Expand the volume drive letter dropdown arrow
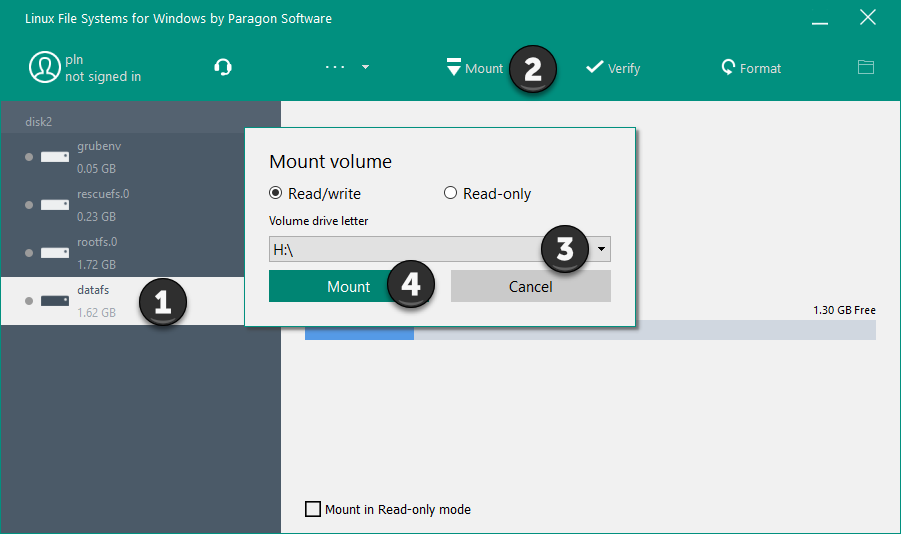Image resolution: width=901 pixels, height=534 pixels. 601,249
